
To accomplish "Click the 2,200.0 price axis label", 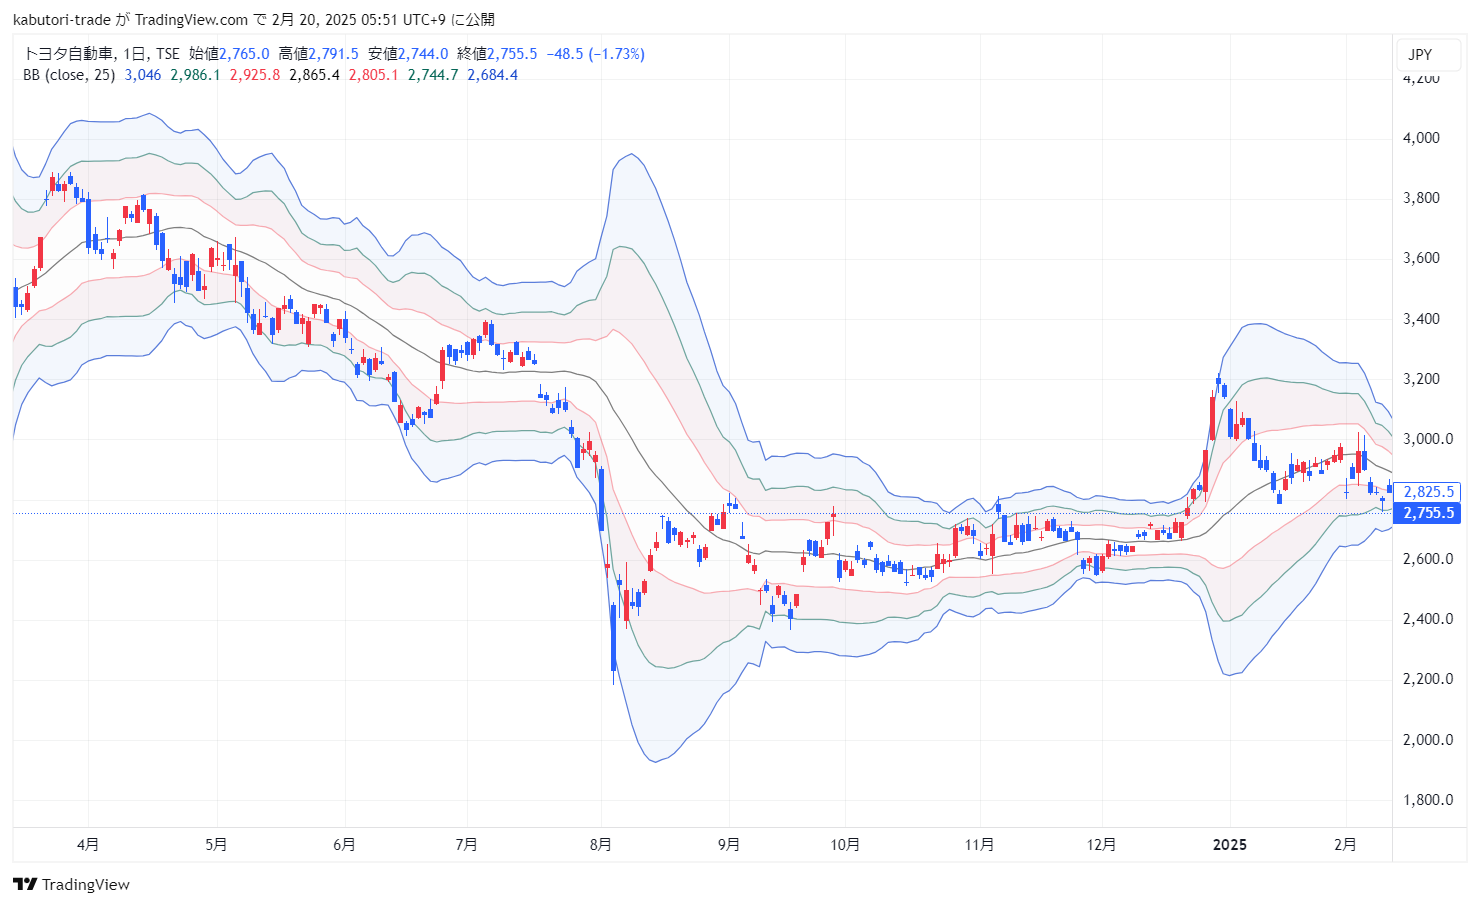I will (1428, 679).
